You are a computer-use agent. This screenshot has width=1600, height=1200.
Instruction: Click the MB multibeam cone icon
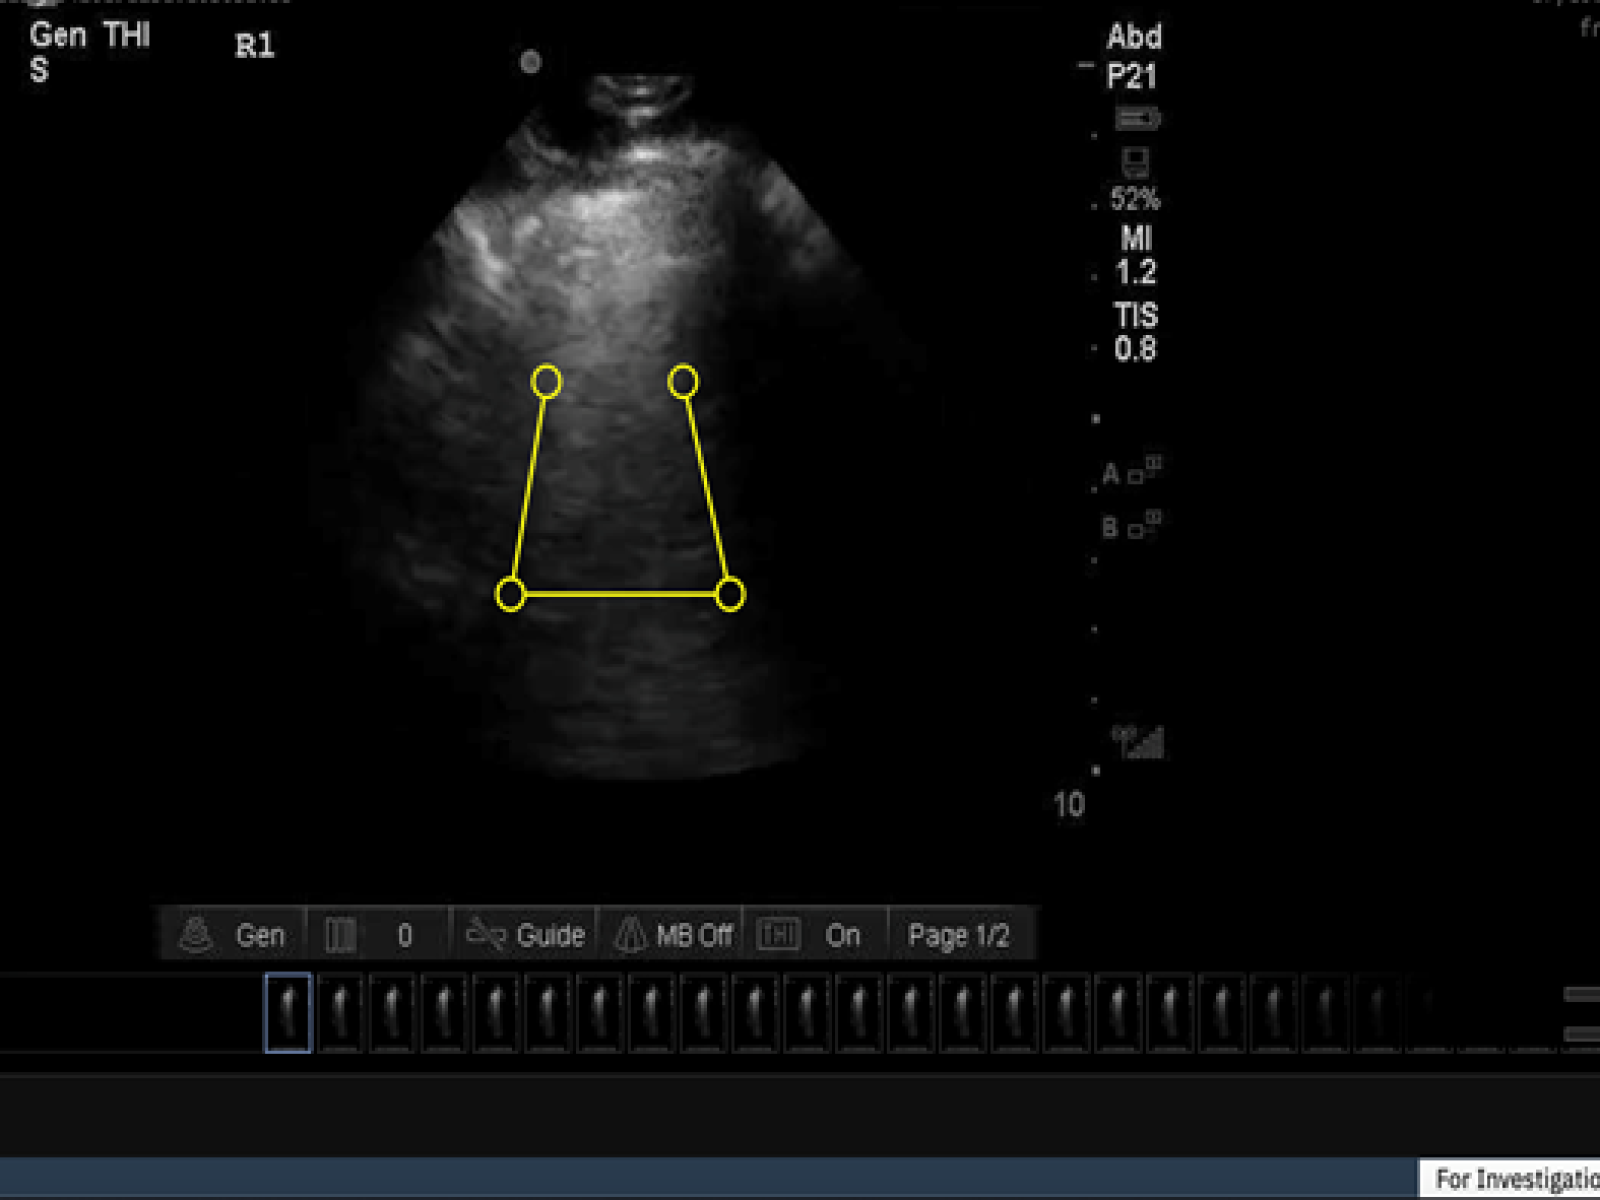click(630, 935)
